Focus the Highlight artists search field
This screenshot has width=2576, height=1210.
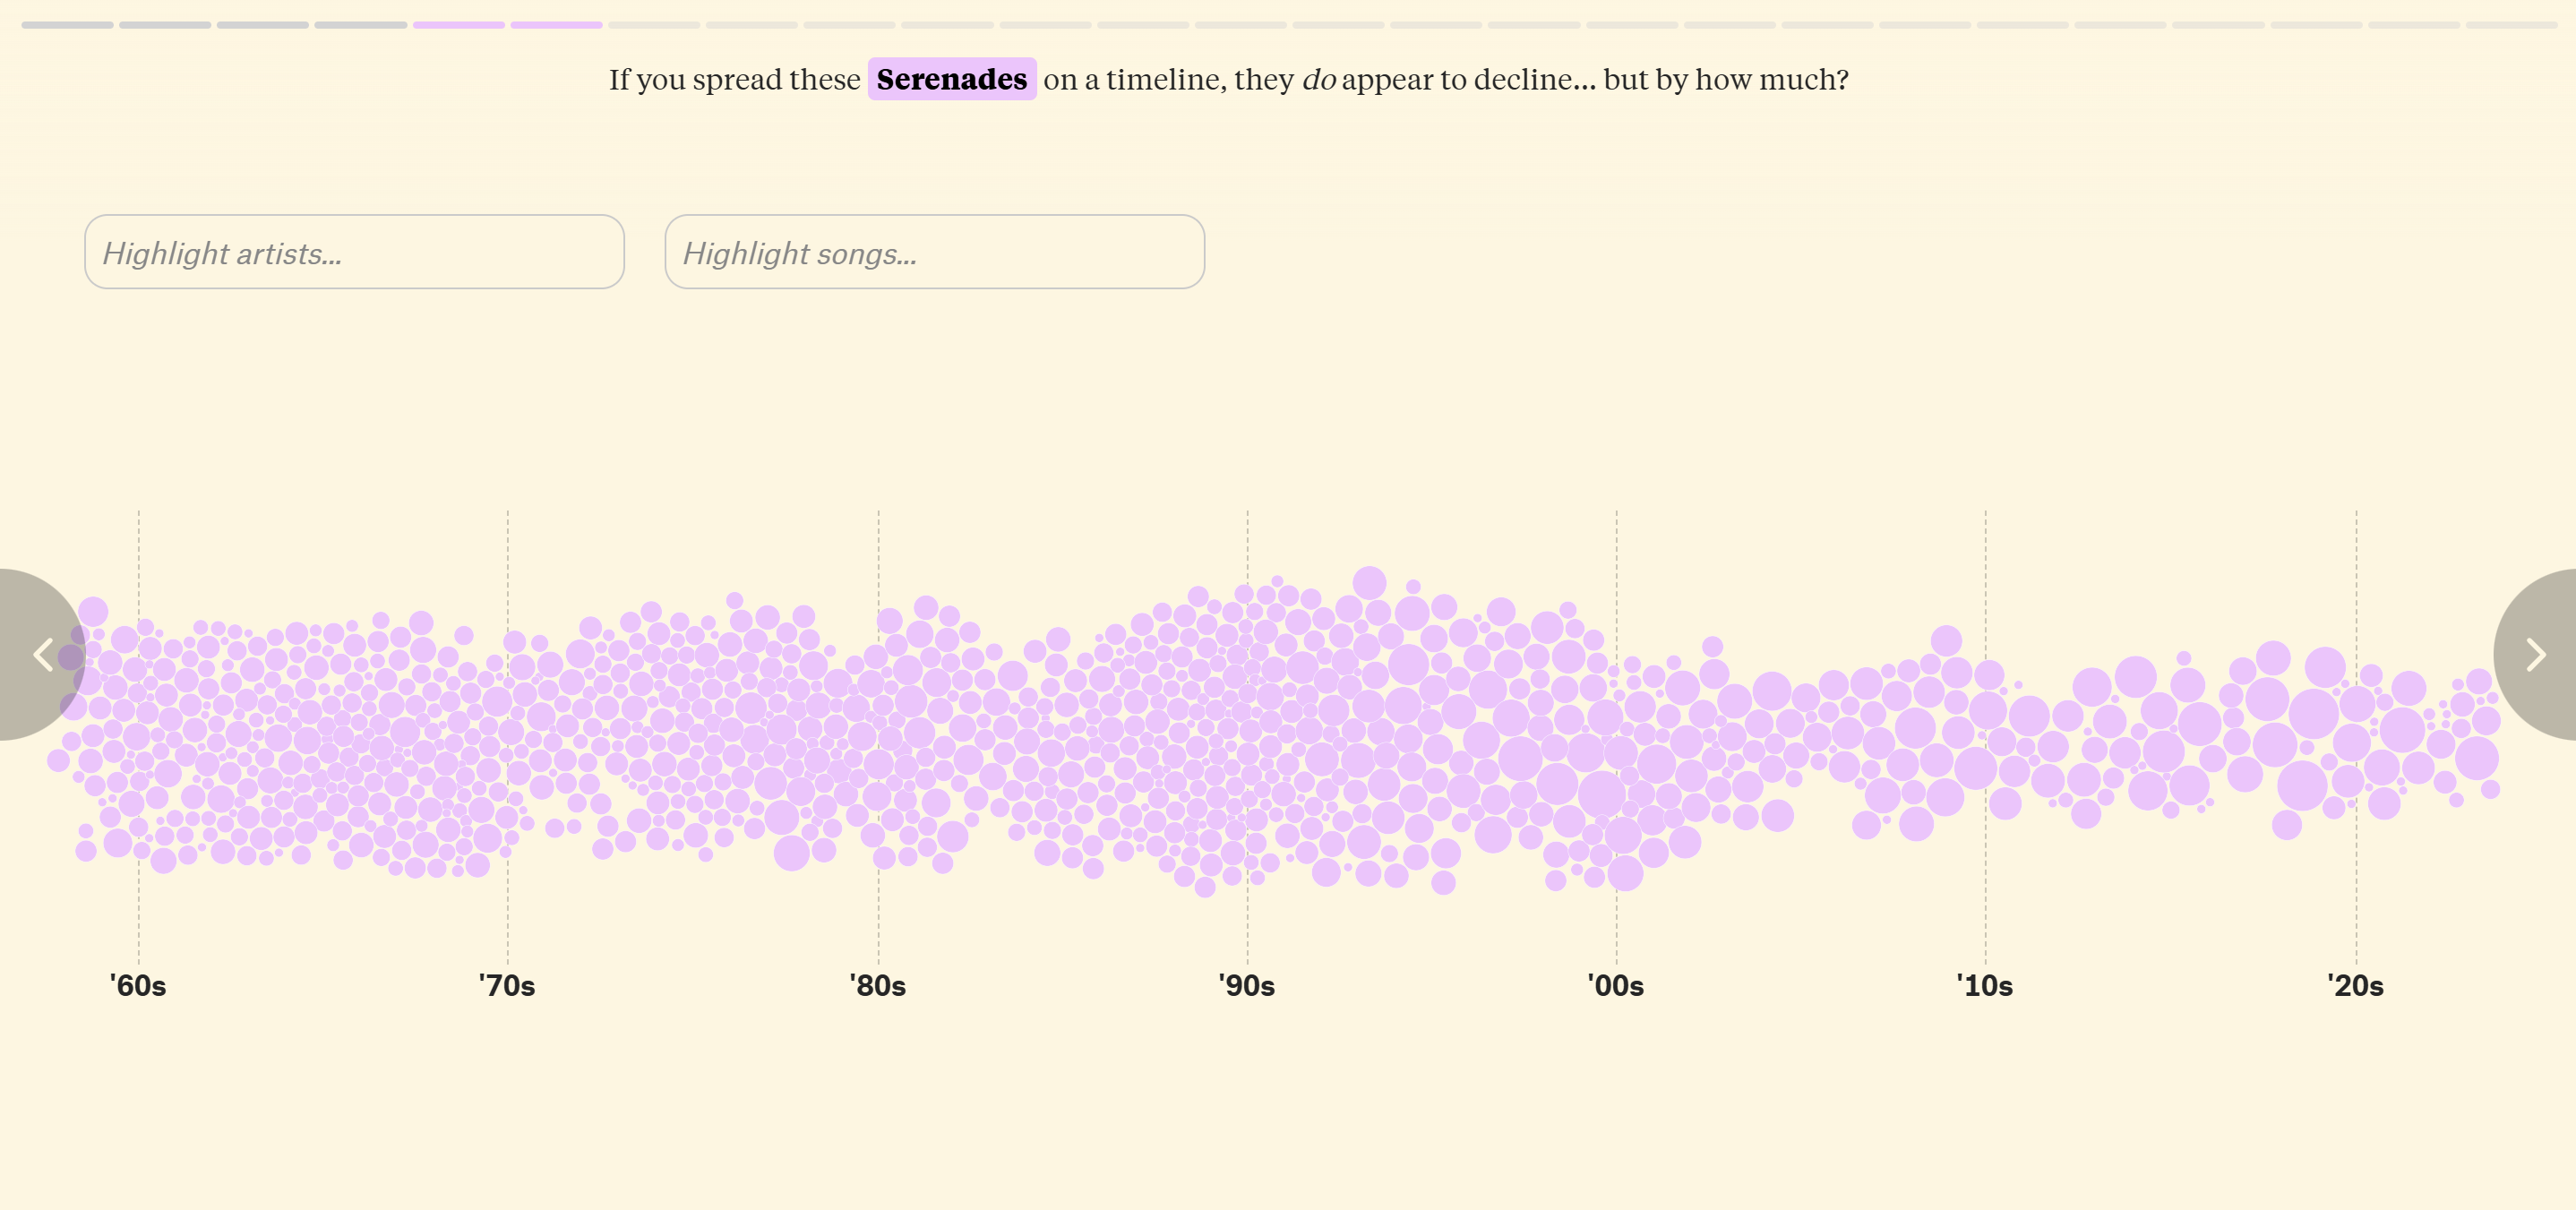(354, 252)
